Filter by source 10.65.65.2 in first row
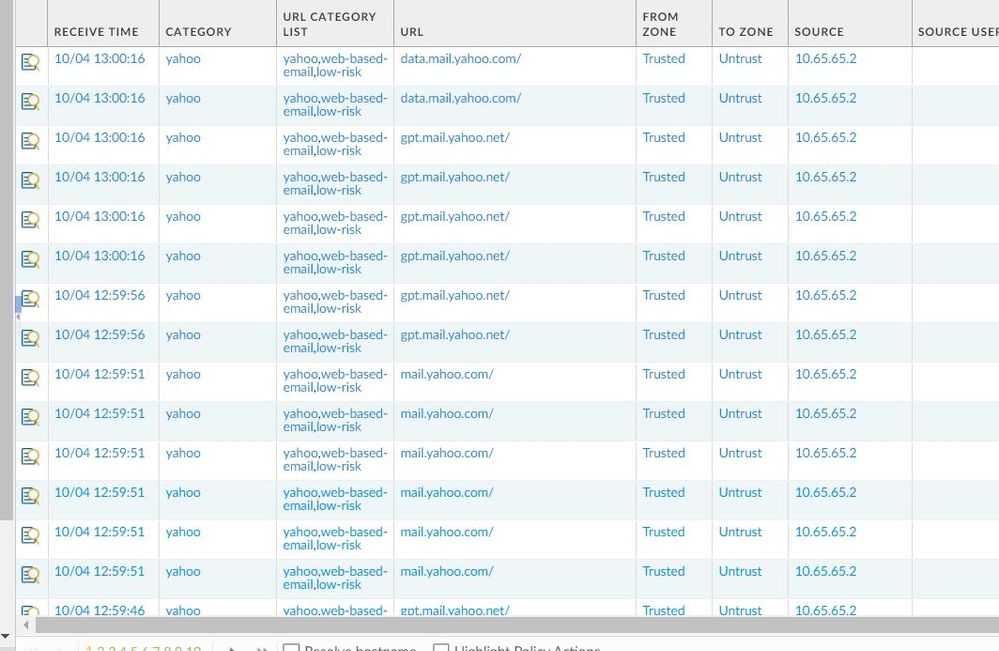The height and width of the screenshot is (651, 999). (x=826, y=59)
